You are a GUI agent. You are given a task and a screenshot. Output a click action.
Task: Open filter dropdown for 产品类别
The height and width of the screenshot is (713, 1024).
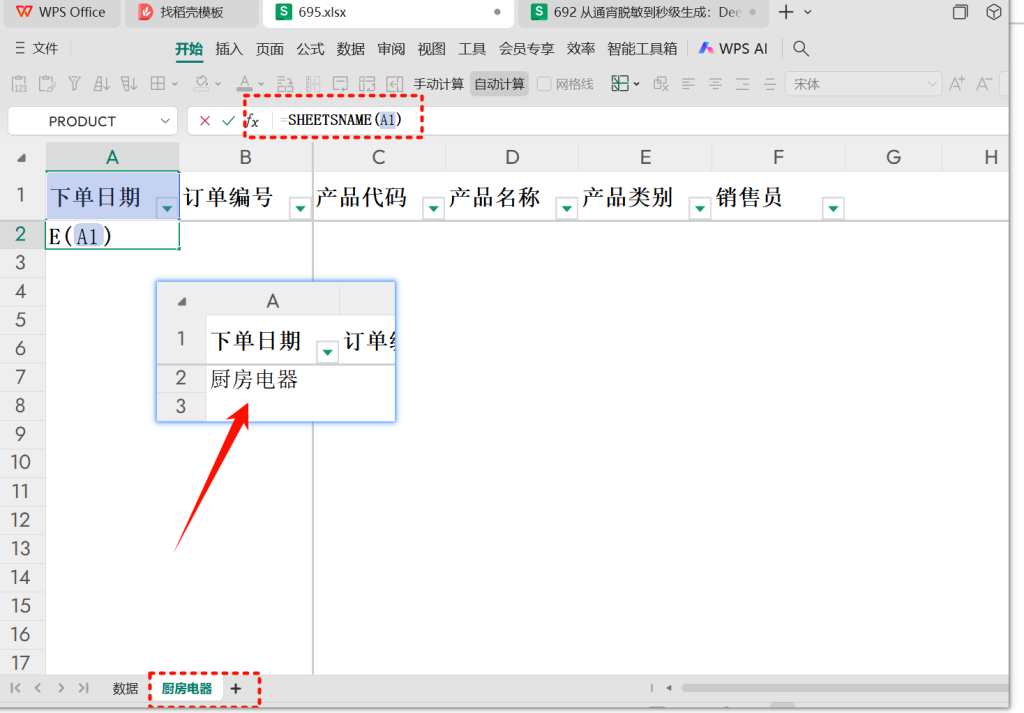tap(699, 208)
